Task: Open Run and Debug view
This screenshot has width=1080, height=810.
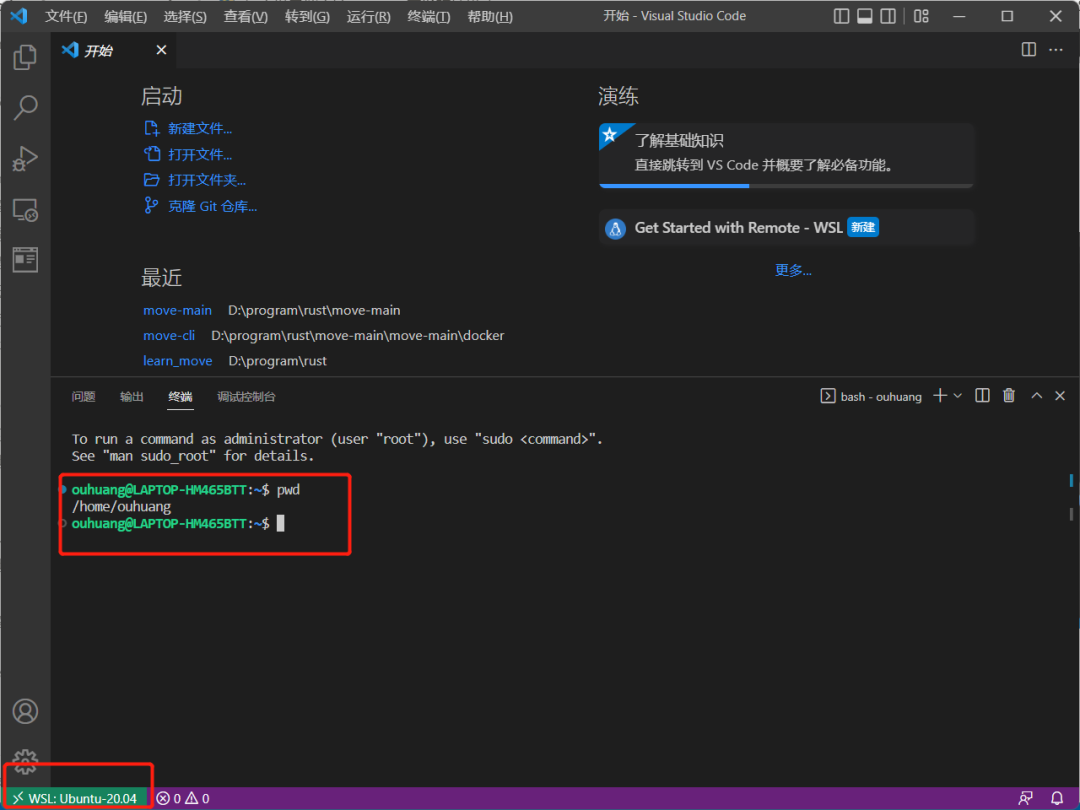Action: [x=25, y=158]
